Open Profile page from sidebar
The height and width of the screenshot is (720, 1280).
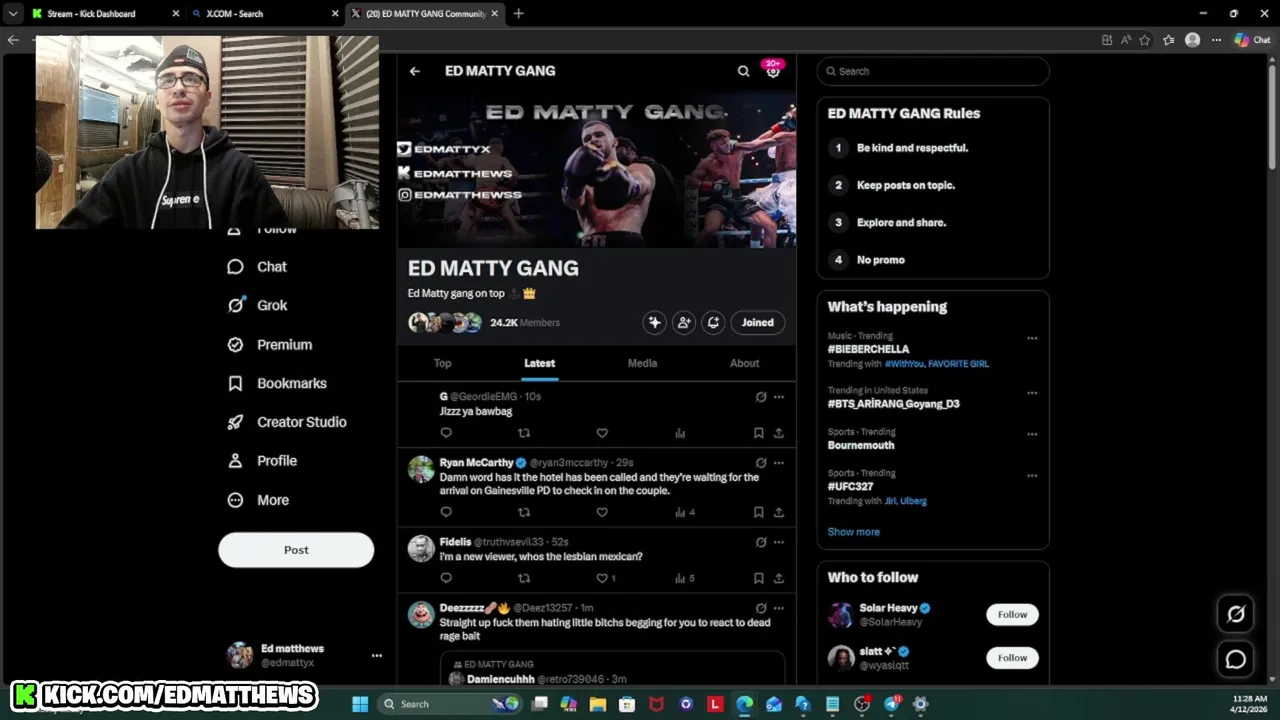tap(261, 461)
